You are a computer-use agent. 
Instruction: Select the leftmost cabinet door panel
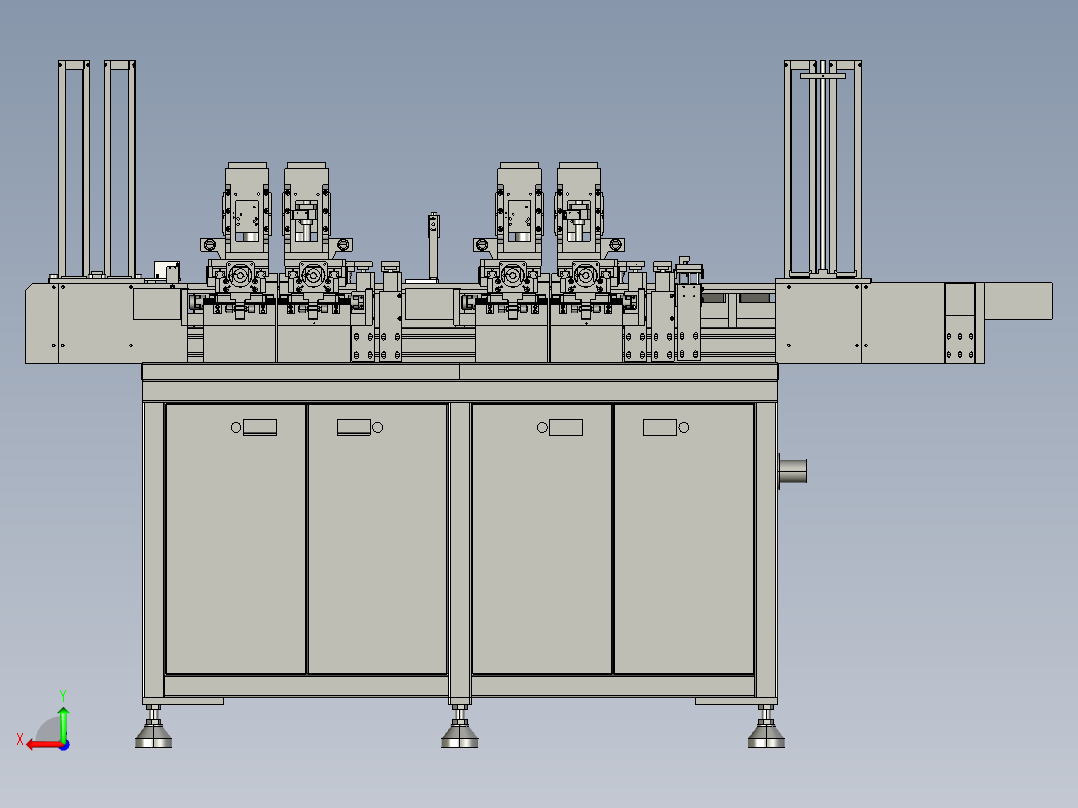(236, 539)
